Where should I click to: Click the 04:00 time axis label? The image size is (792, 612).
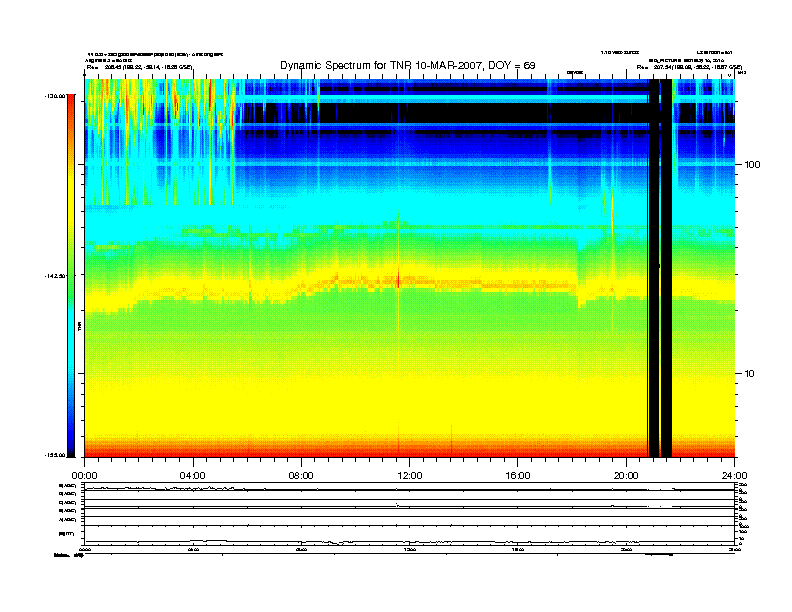193,476
